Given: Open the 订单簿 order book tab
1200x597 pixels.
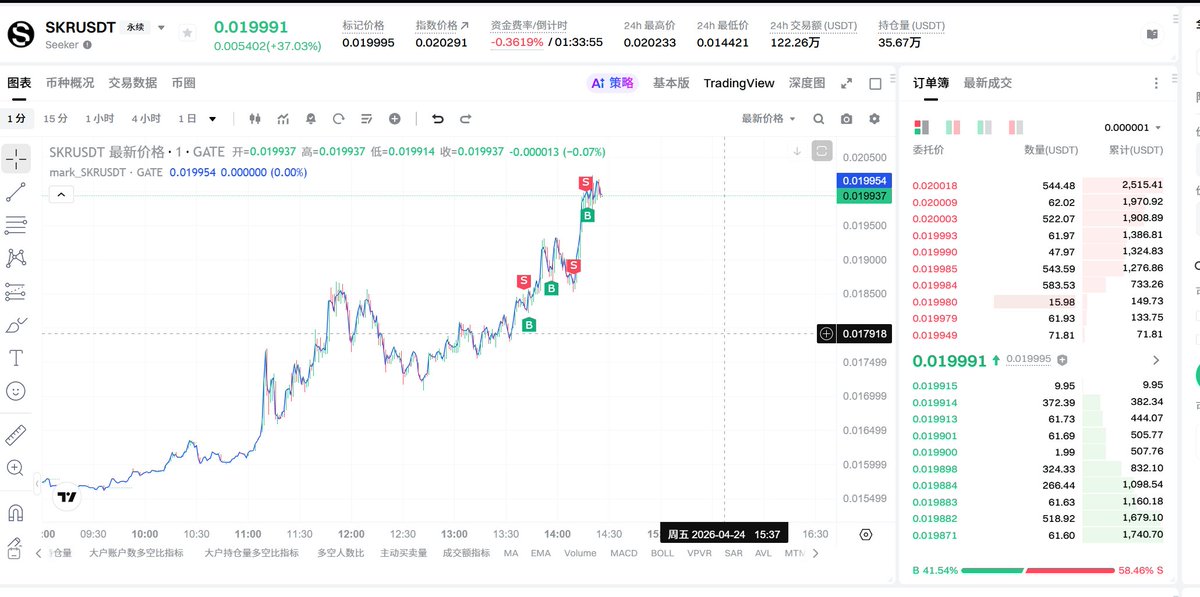Looking at the screenshot, I should [x=931, y=83].
